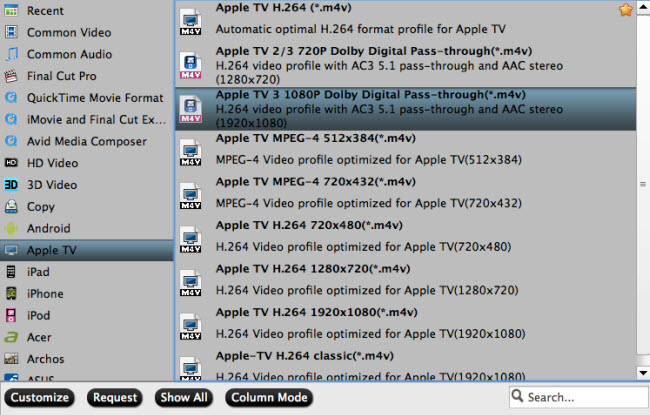Click the favorite star icon on Apple TV H.264
Screen dimensions: 650x415
click(626, 10)
